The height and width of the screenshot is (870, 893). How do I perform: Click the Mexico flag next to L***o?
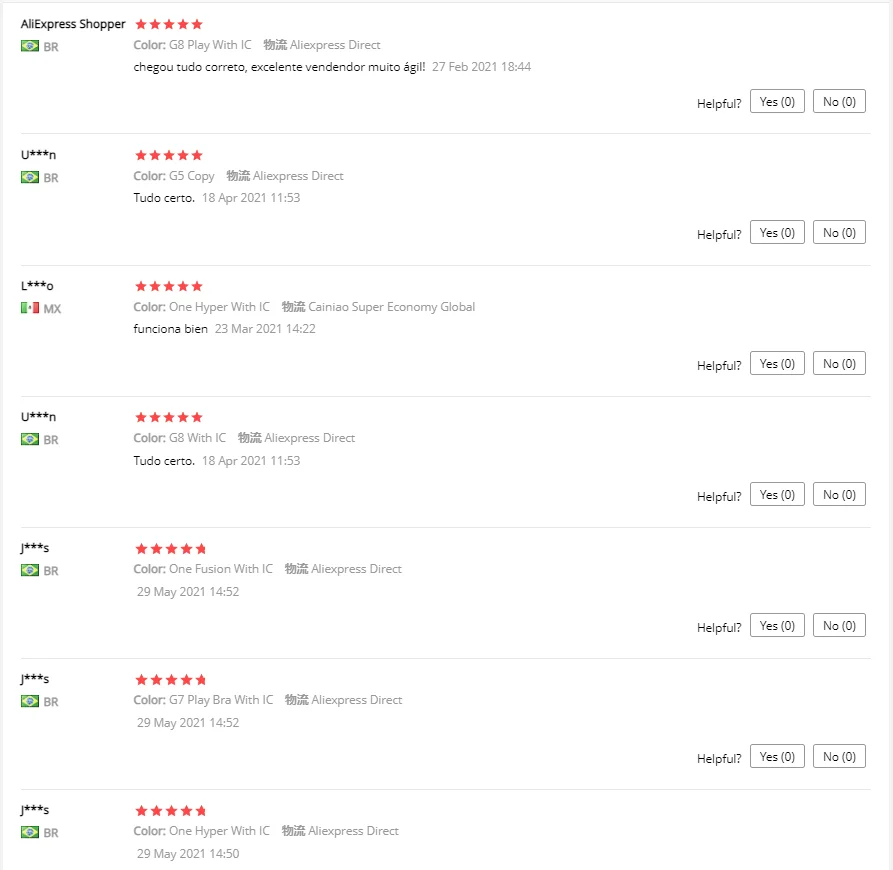[30, 308]
